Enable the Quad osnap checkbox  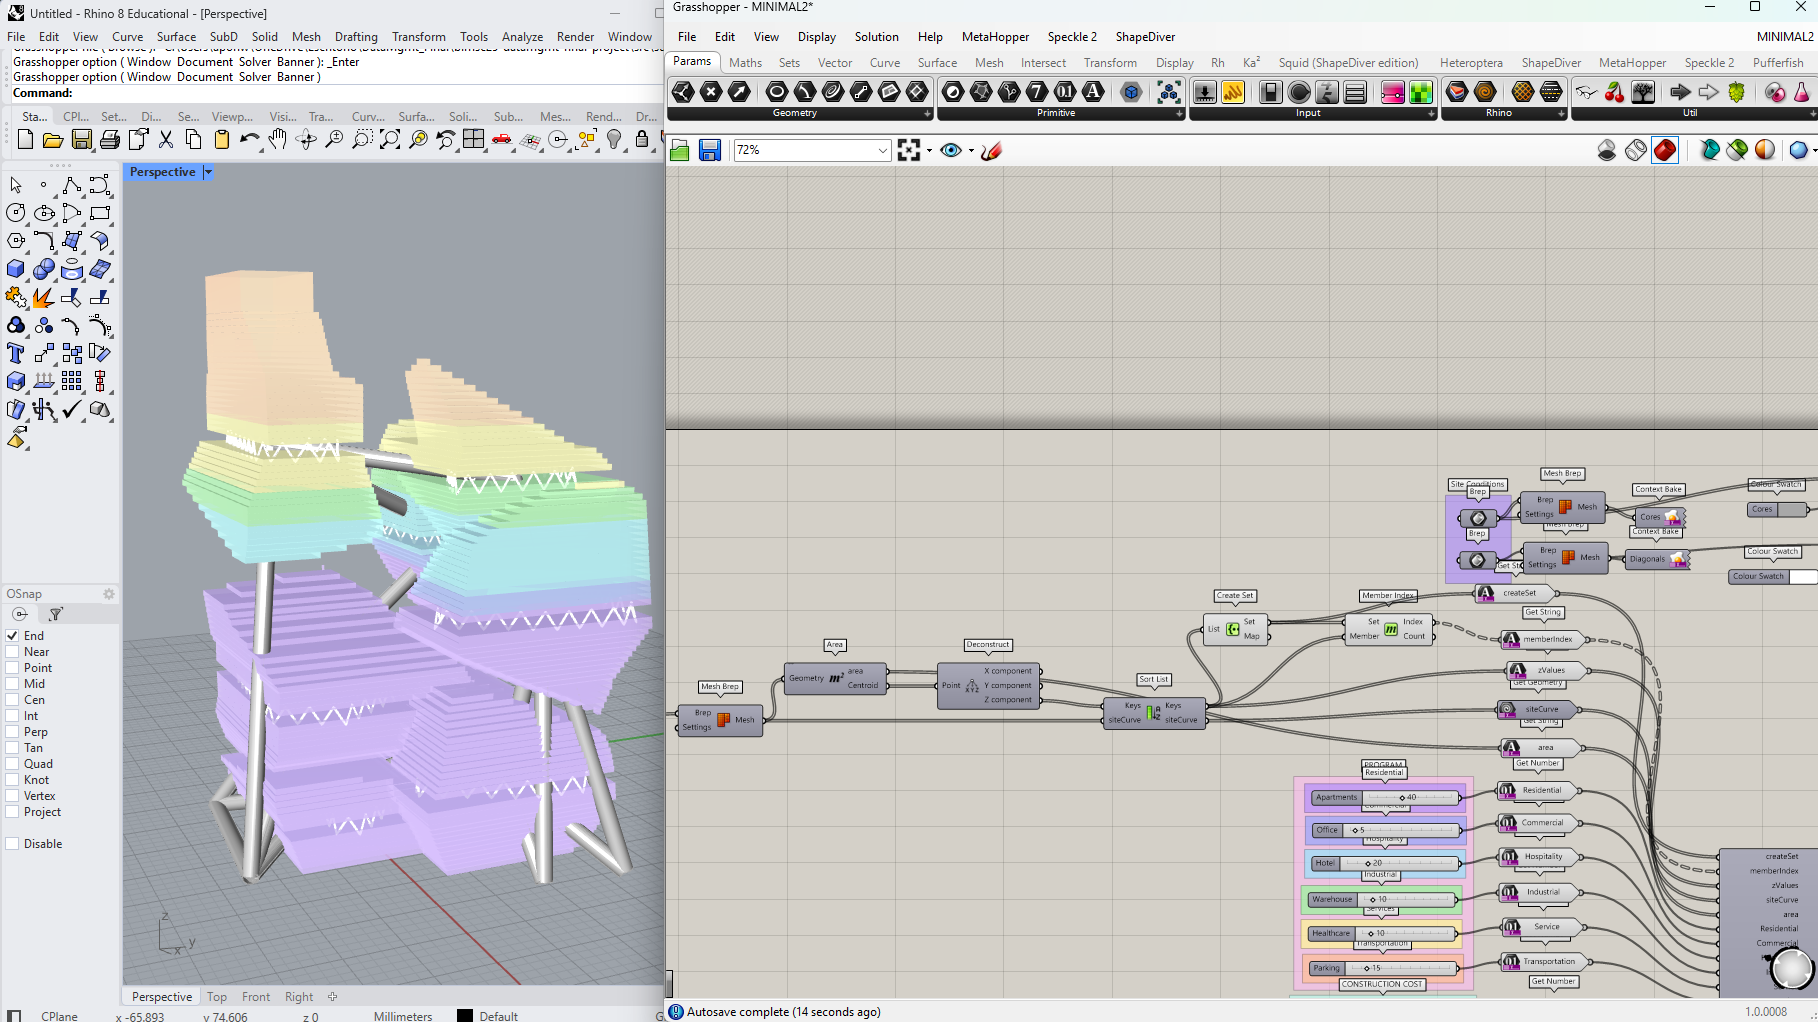click(x=13, y=764)
